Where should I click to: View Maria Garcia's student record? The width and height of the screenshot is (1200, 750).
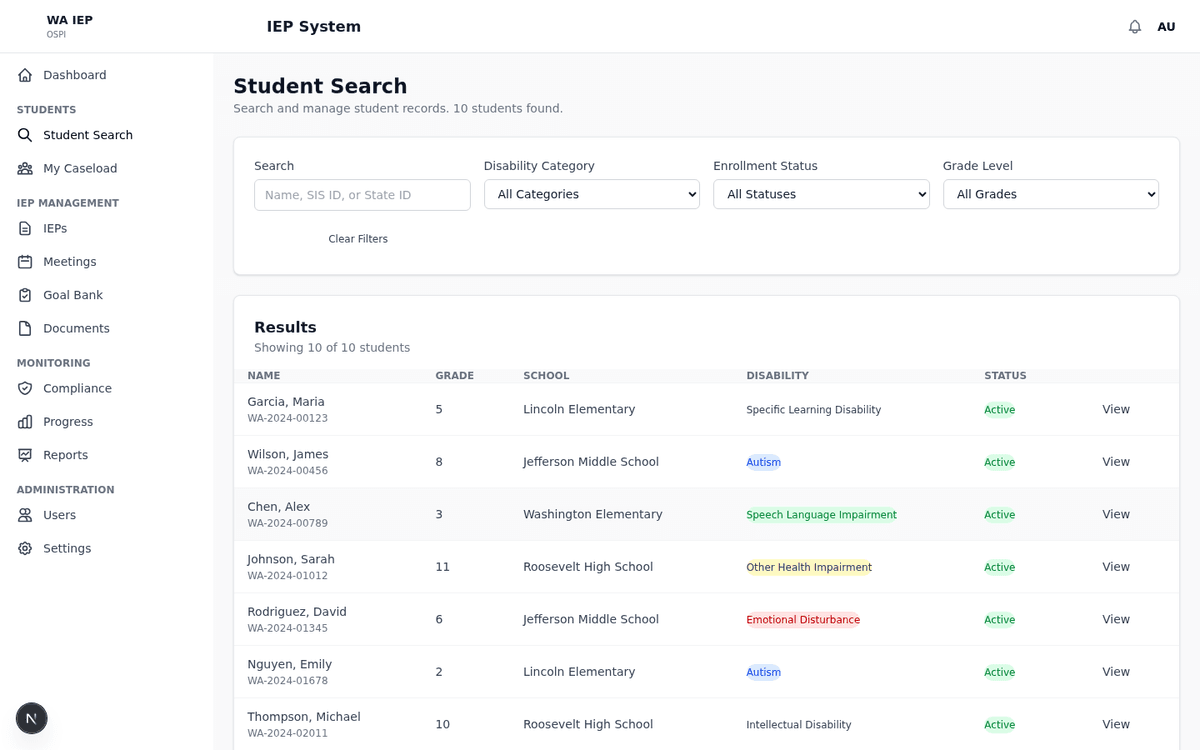pos(1115,409)
